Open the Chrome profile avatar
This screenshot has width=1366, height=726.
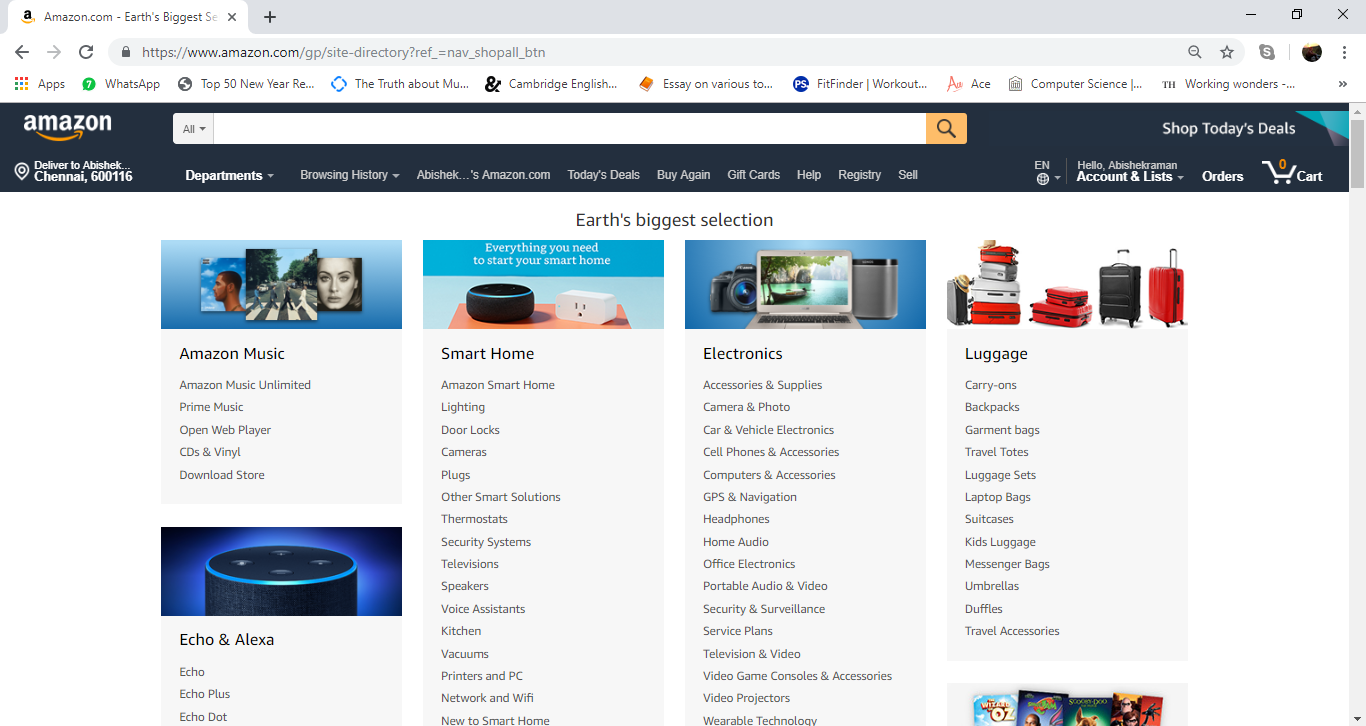(1312, 52)
